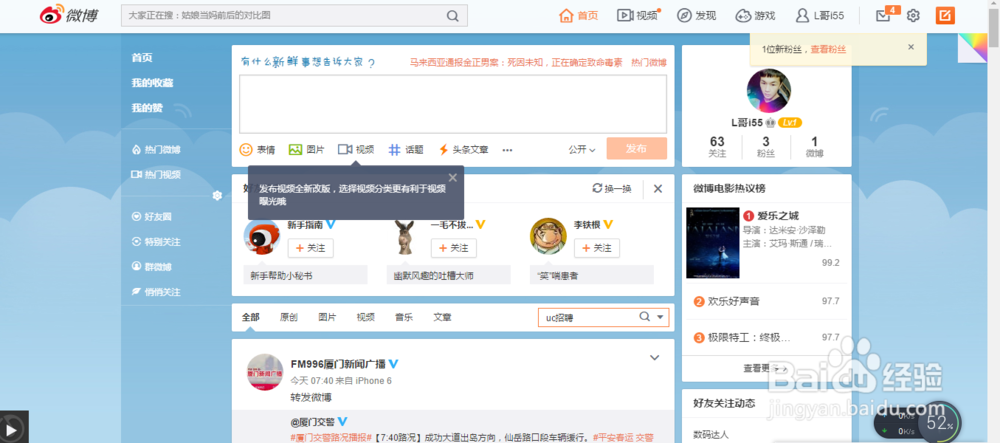Open the 公开 visibility dropdown
The width and height of the screenshot is (1000, 443).
pos(582,150)
